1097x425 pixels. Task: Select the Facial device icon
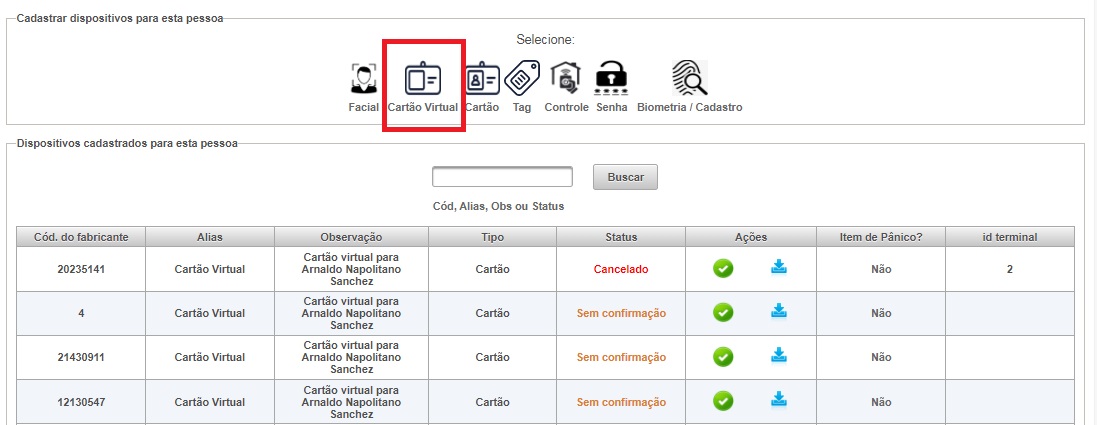coord(363,78)
